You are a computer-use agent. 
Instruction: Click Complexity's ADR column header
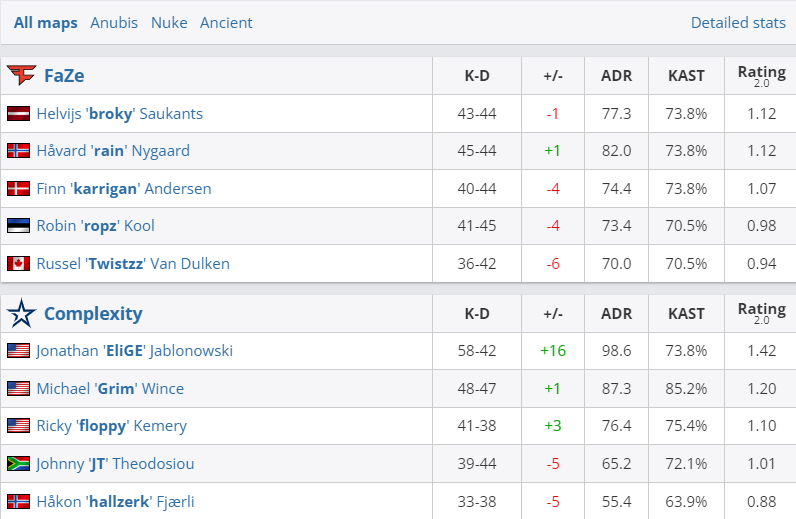[x=616, y=314]
